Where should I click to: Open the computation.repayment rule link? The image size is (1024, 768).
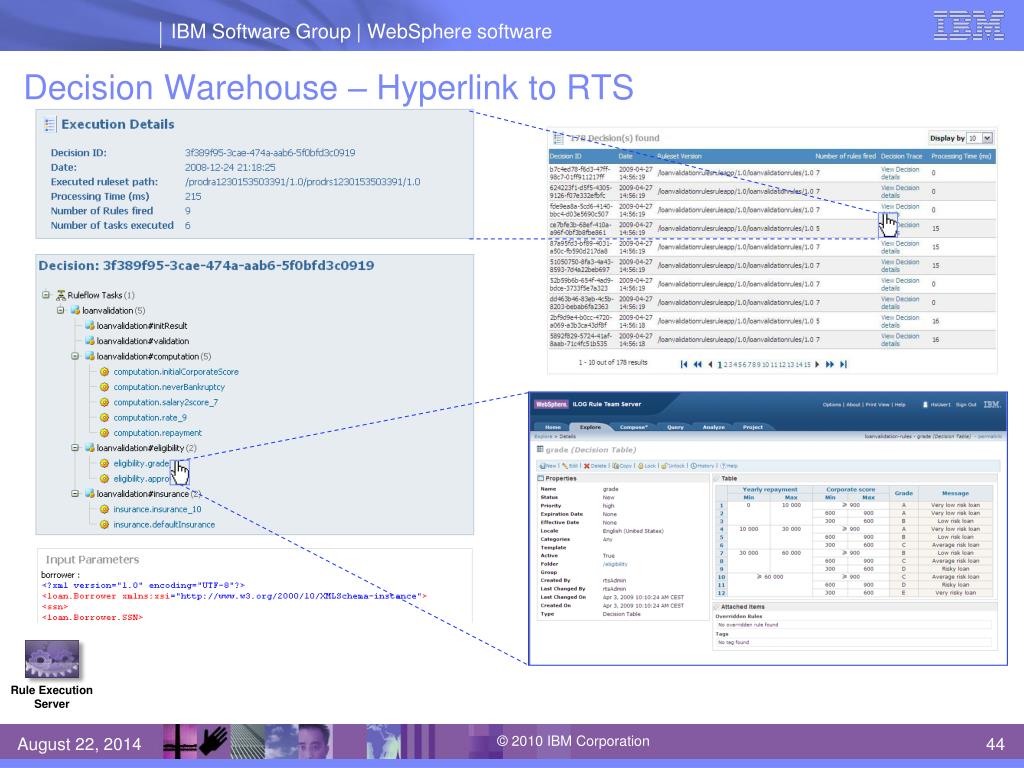click(x=157, y=433)
